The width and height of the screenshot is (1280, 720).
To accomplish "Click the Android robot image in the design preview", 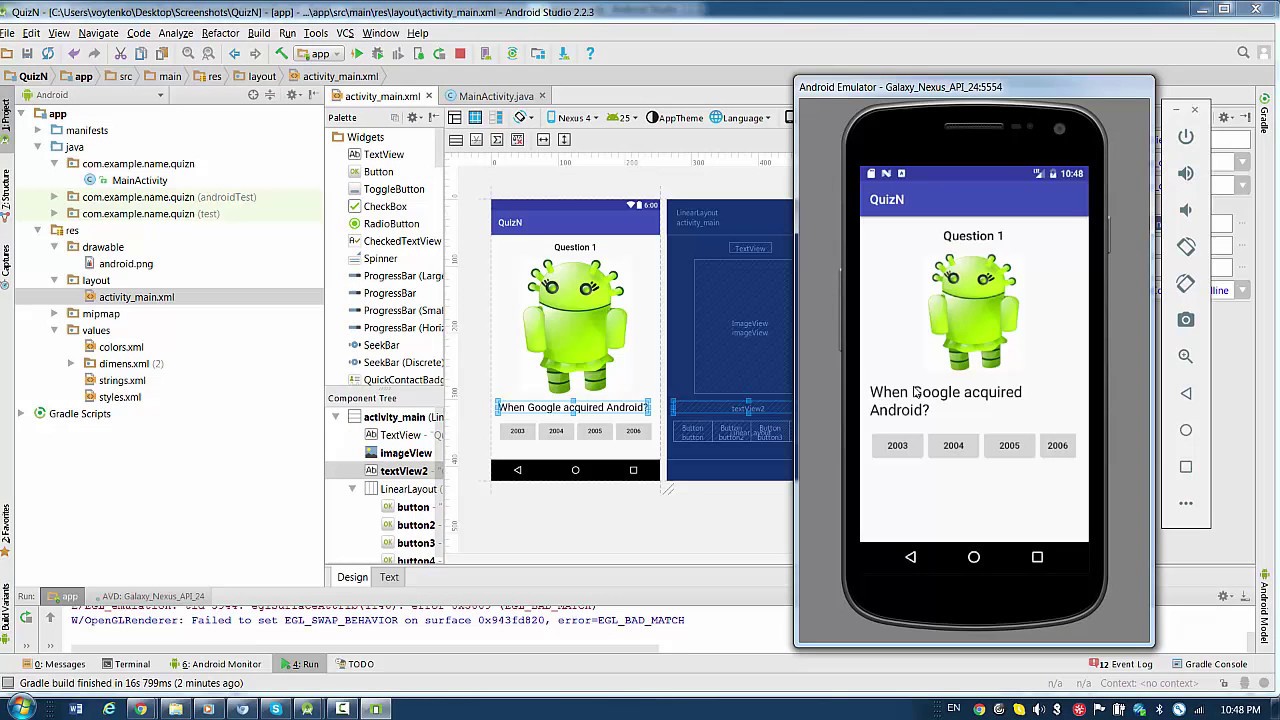I will click(576, 326).
